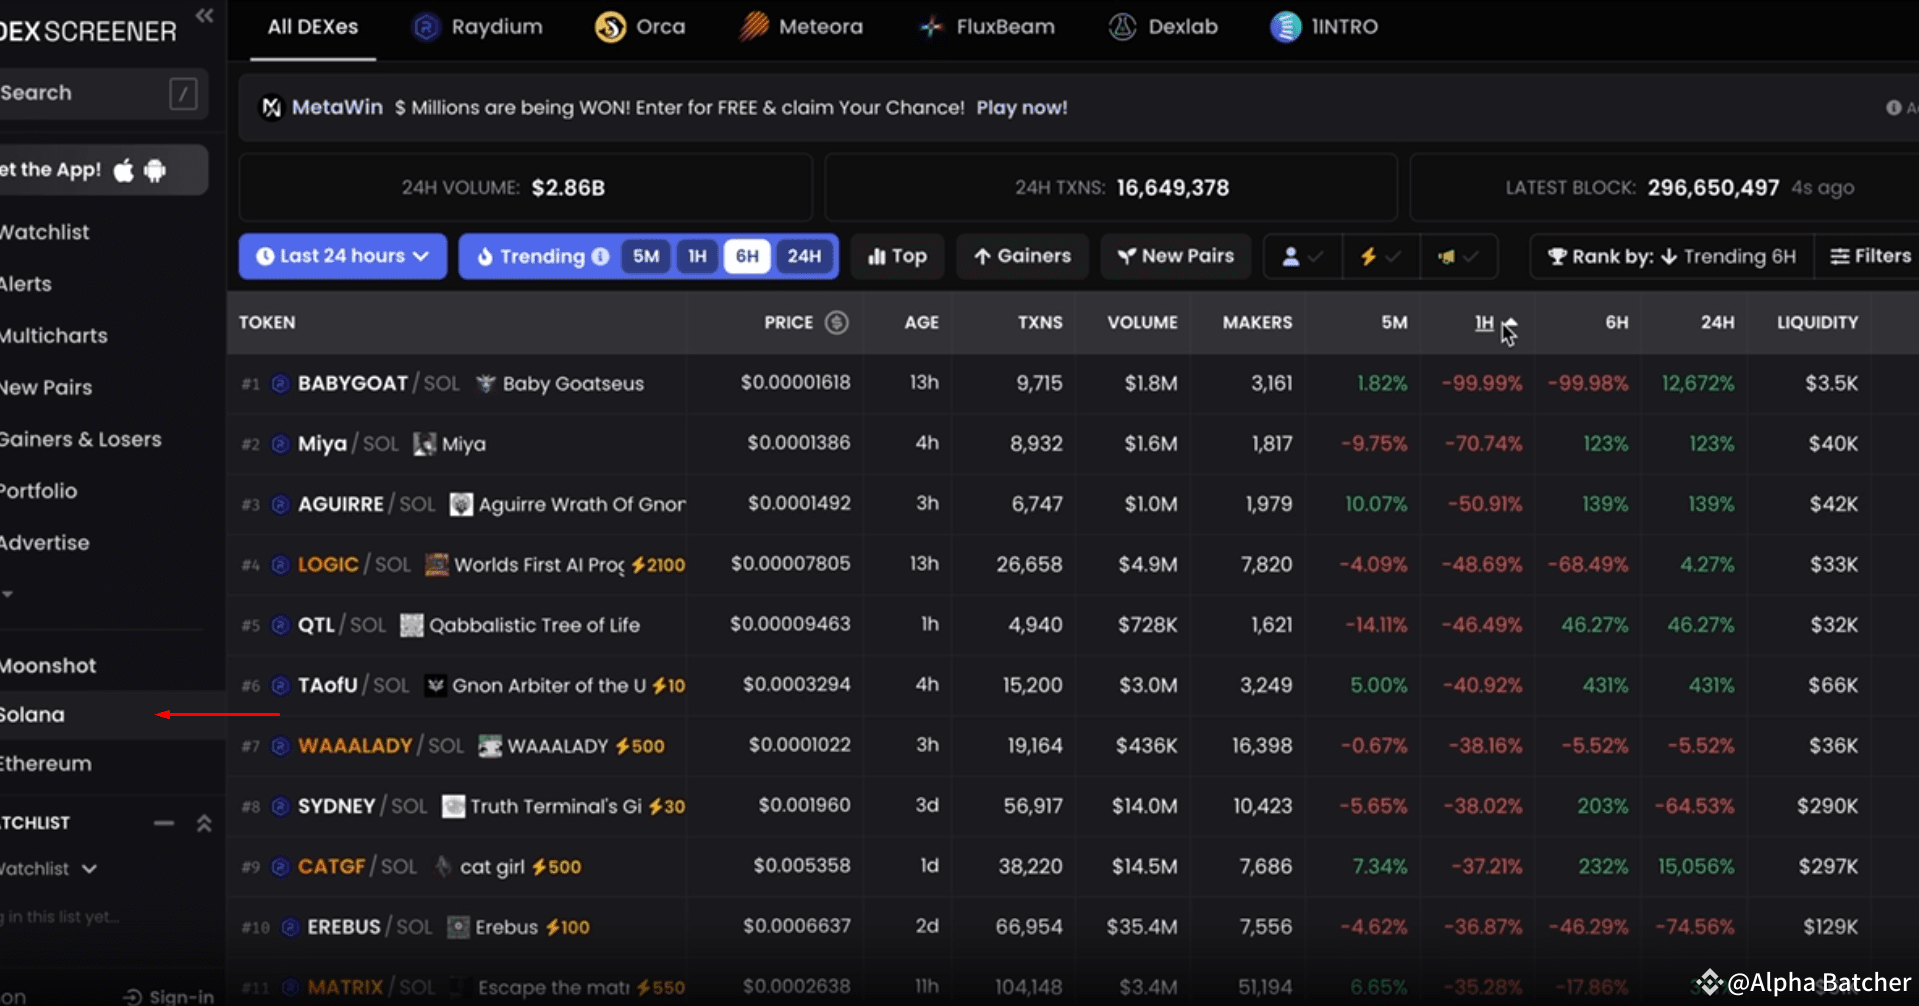
Task: Open FluxBeam DEX tab
Action: [987, 27]
